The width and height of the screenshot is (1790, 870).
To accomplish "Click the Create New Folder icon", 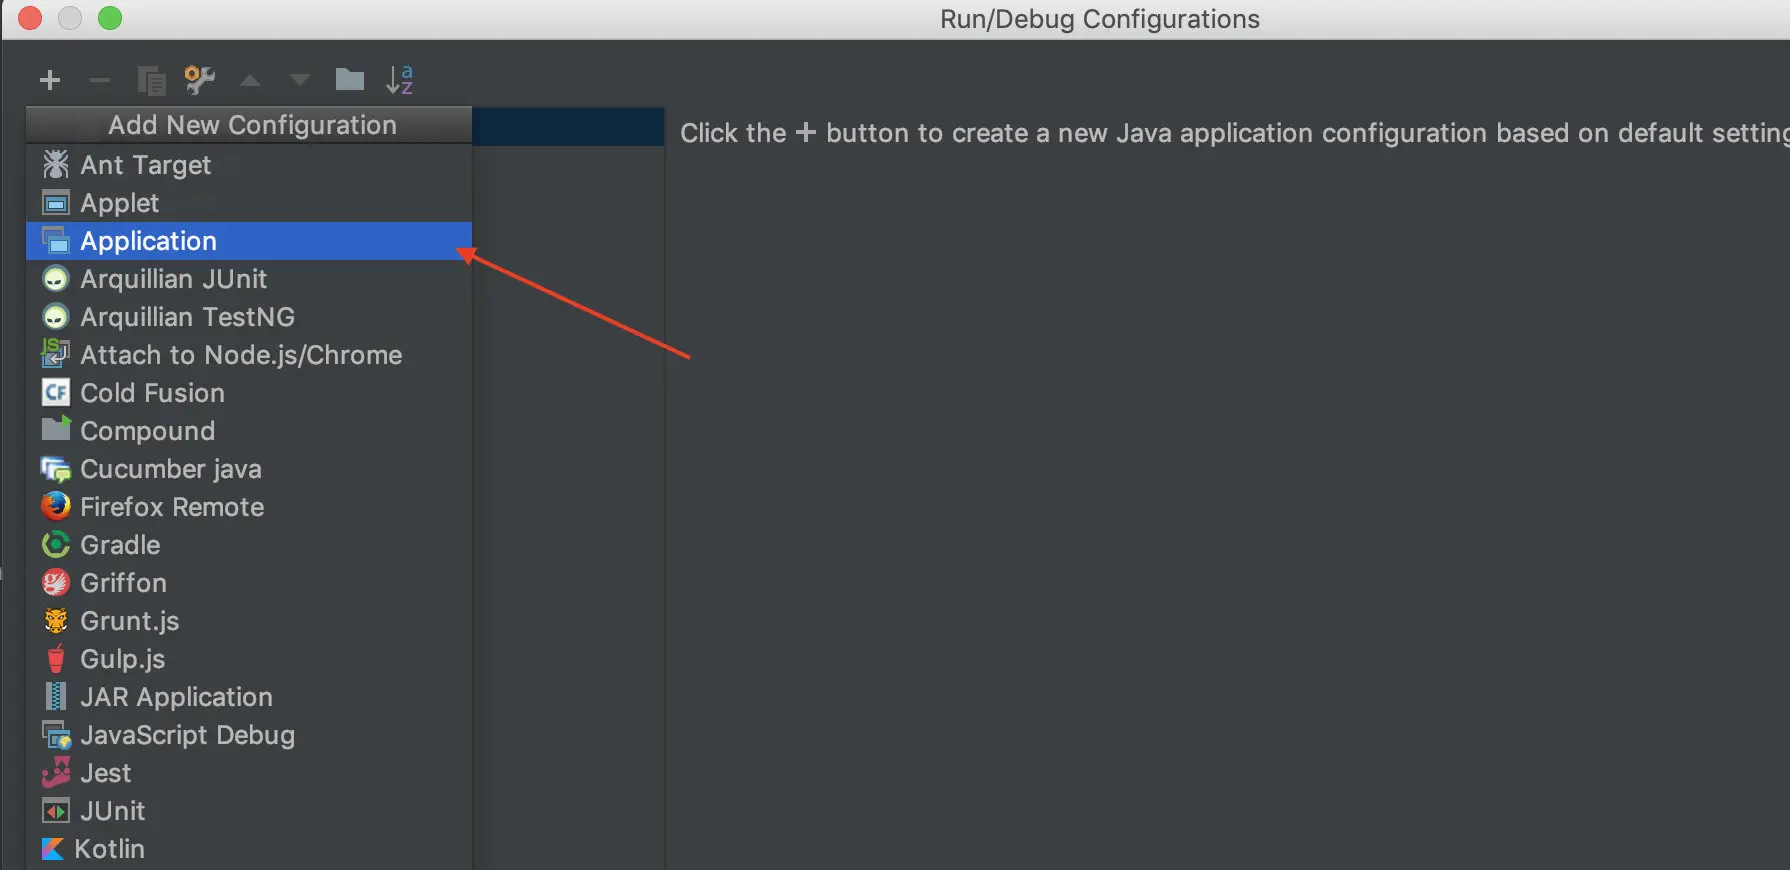I will [x=349, y=79].
